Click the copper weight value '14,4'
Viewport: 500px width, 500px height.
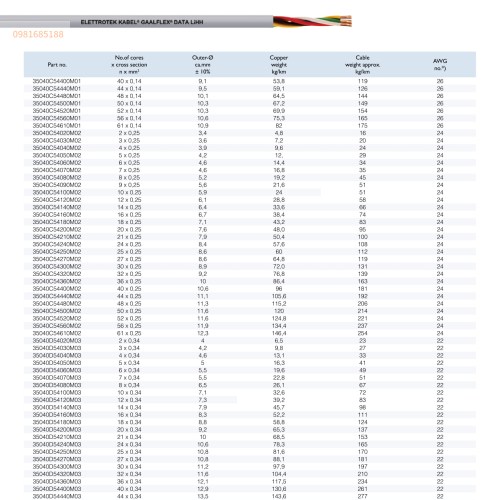tap(279, 163)
